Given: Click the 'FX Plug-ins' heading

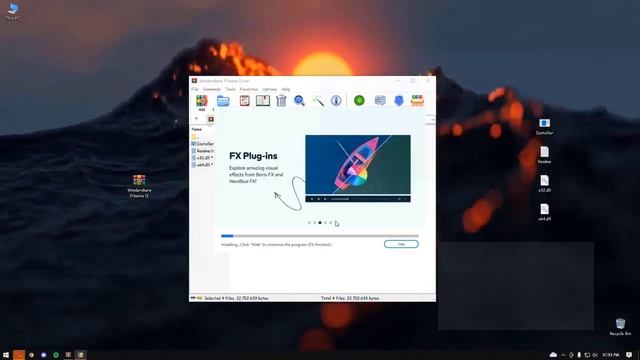Looking at the screenshot, I should 253,156.
